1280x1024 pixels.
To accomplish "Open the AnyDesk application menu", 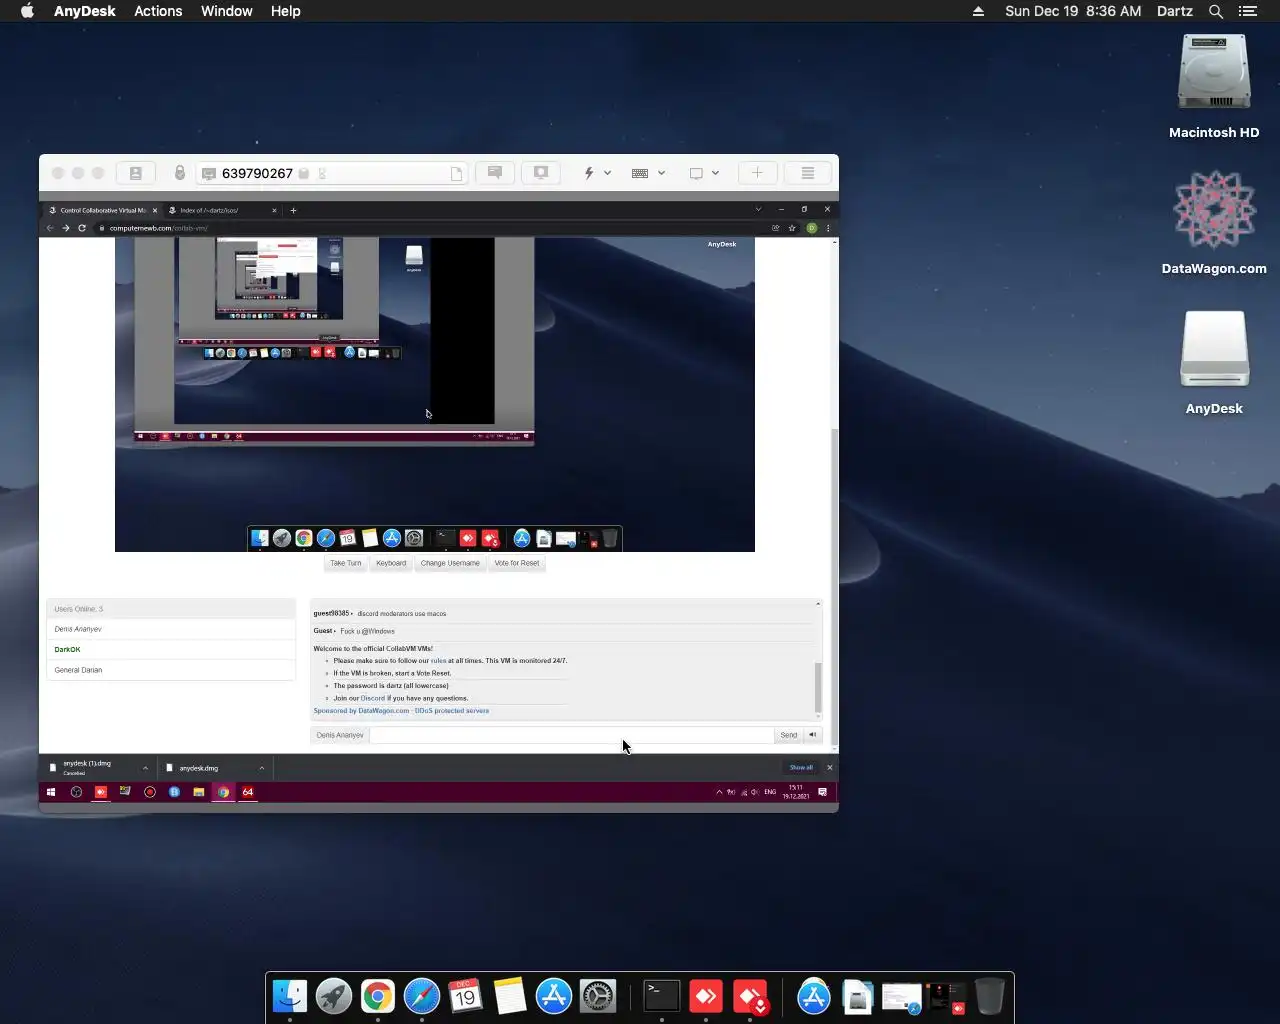I will click(84, 11).
